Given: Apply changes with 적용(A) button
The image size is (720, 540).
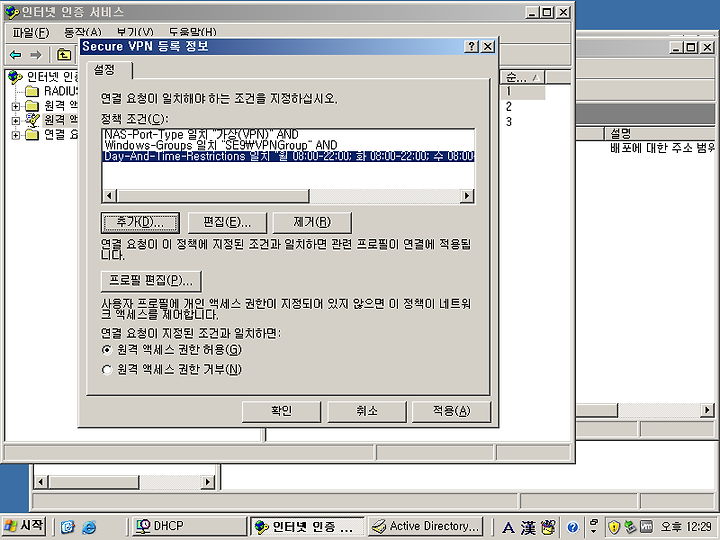Looking at the screenshot, I should tap(452, 411).
